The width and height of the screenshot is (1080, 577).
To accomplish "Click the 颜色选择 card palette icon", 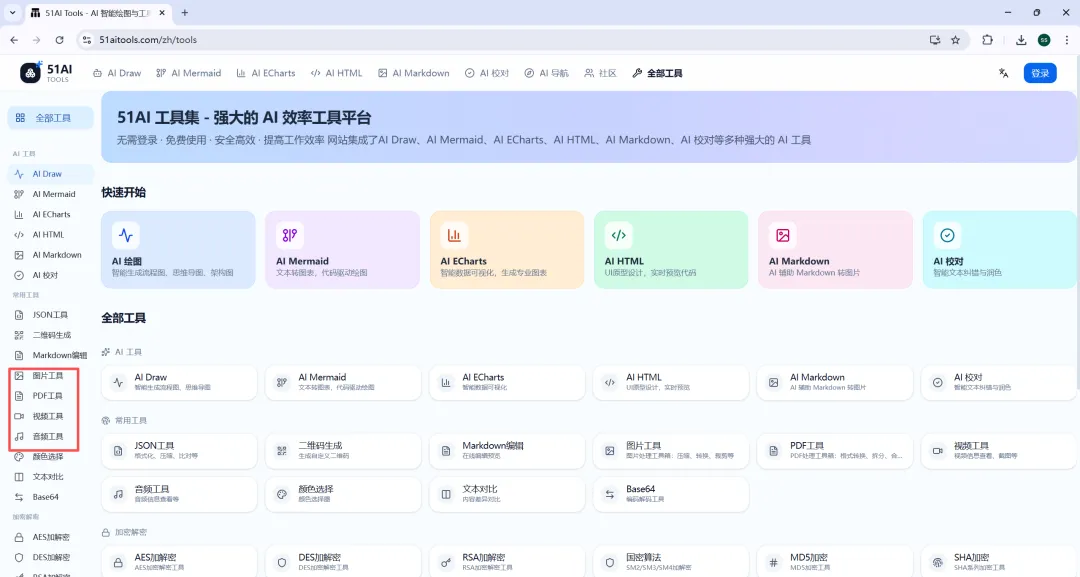I will tap(282, 494).
